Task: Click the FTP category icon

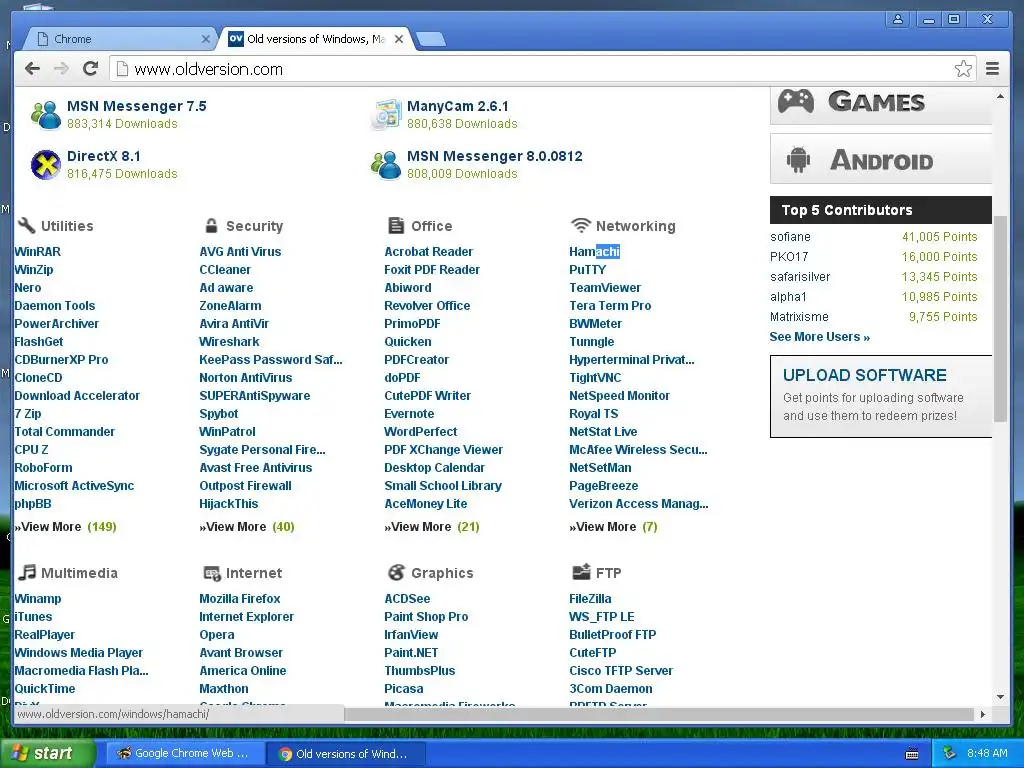Action: click(581, 572)
